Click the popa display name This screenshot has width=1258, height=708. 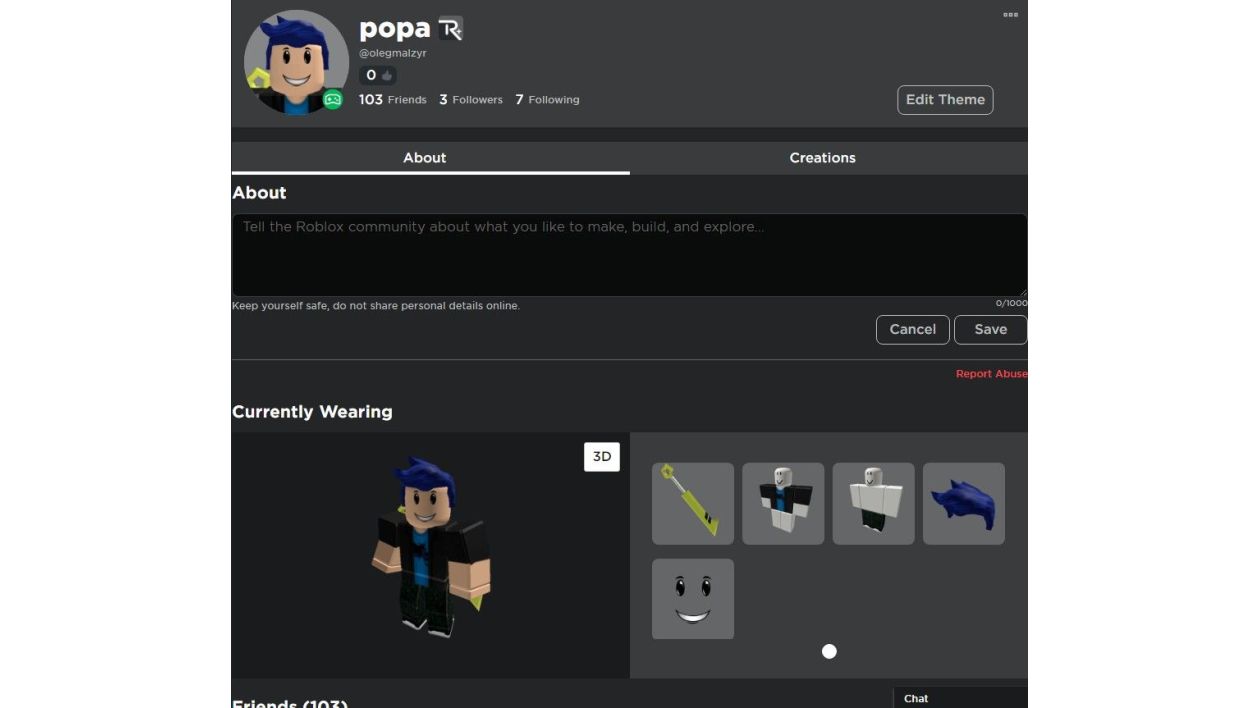tap(394, 29)
